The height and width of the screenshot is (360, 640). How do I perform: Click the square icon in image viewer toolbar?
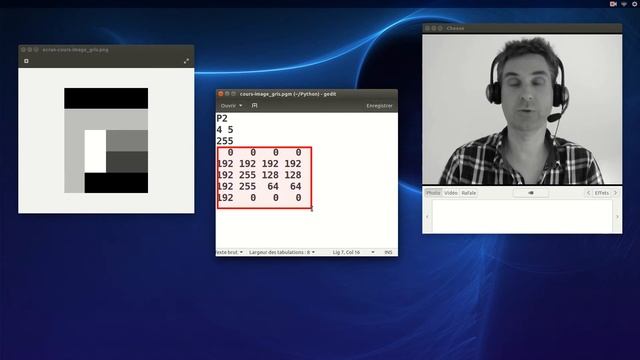26,61
